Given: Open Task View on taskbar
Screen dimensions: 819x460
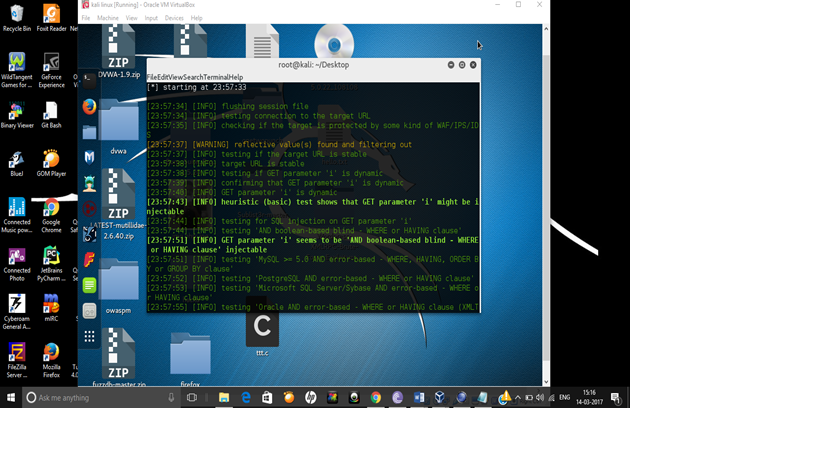Looking at the screenshot, I should tap(192, 397).
